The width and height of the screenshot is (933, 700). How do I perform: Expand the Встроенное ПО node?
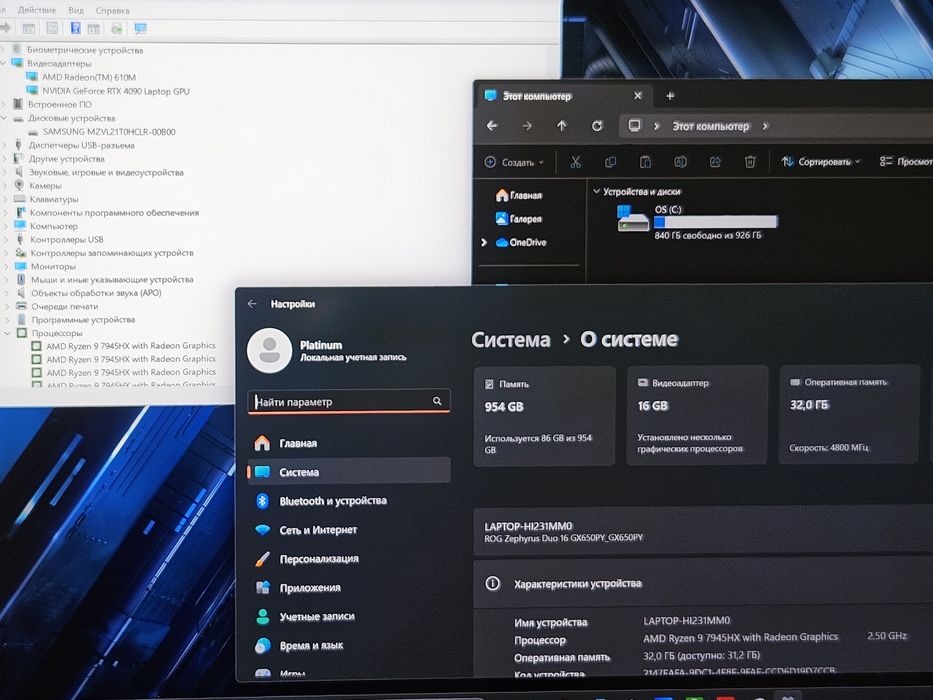[x=4, y=104]
